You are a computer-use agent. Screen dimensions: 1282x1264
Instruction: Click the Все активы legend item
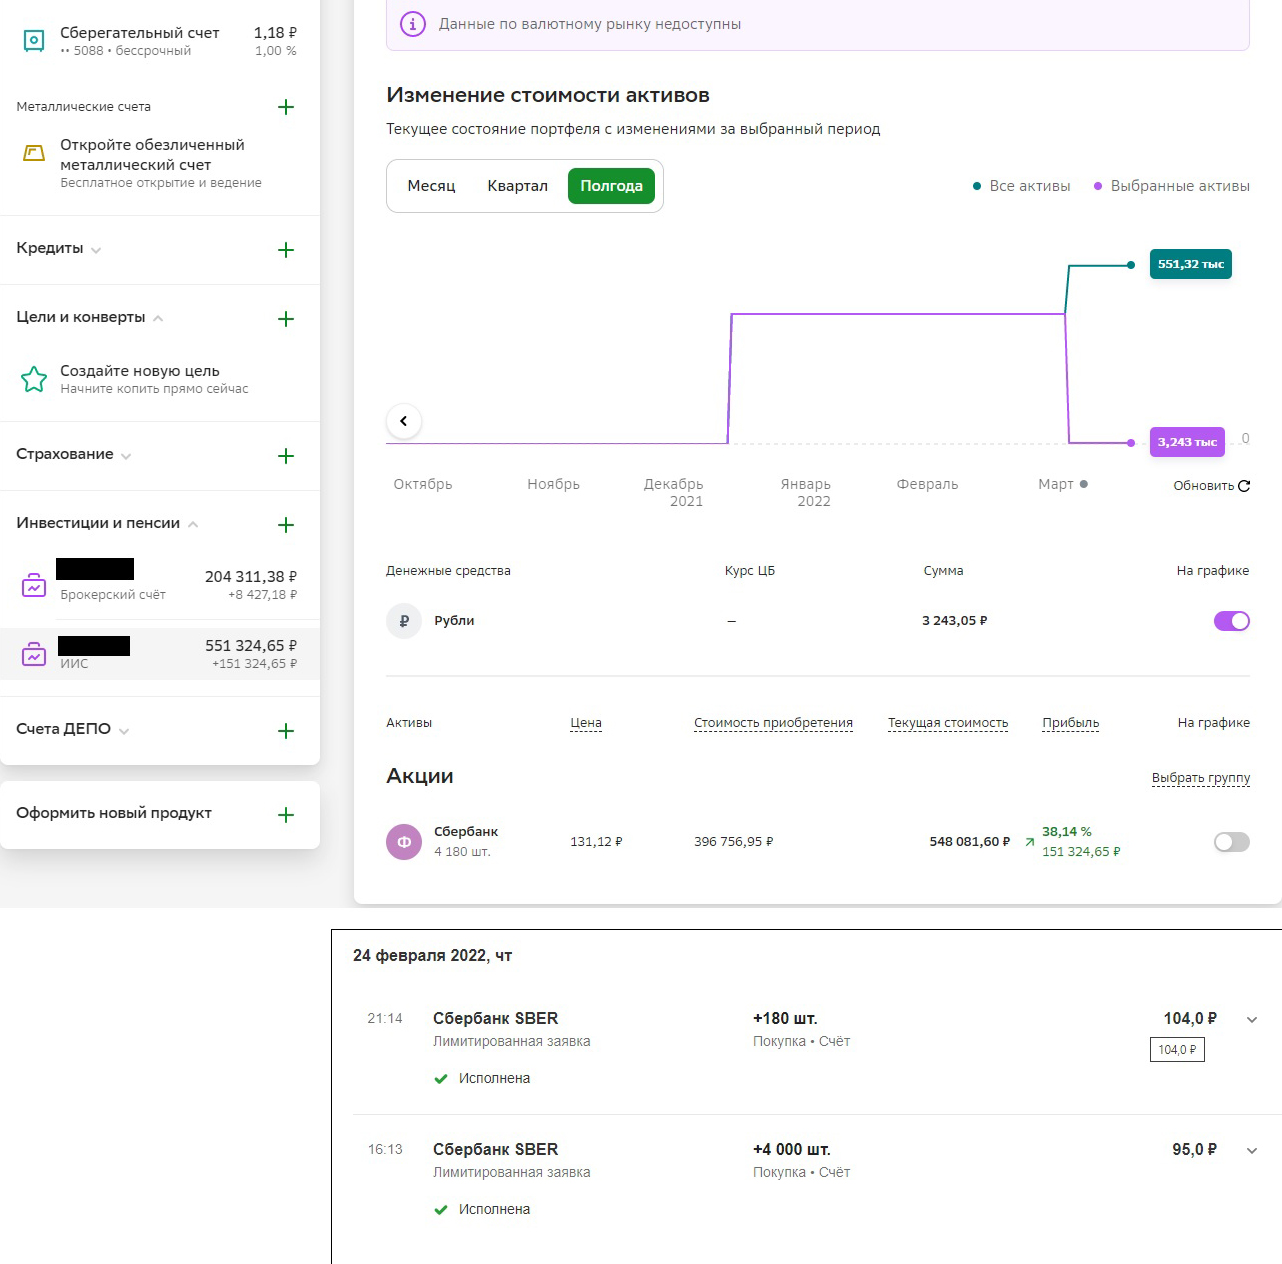coord(1021,186)
